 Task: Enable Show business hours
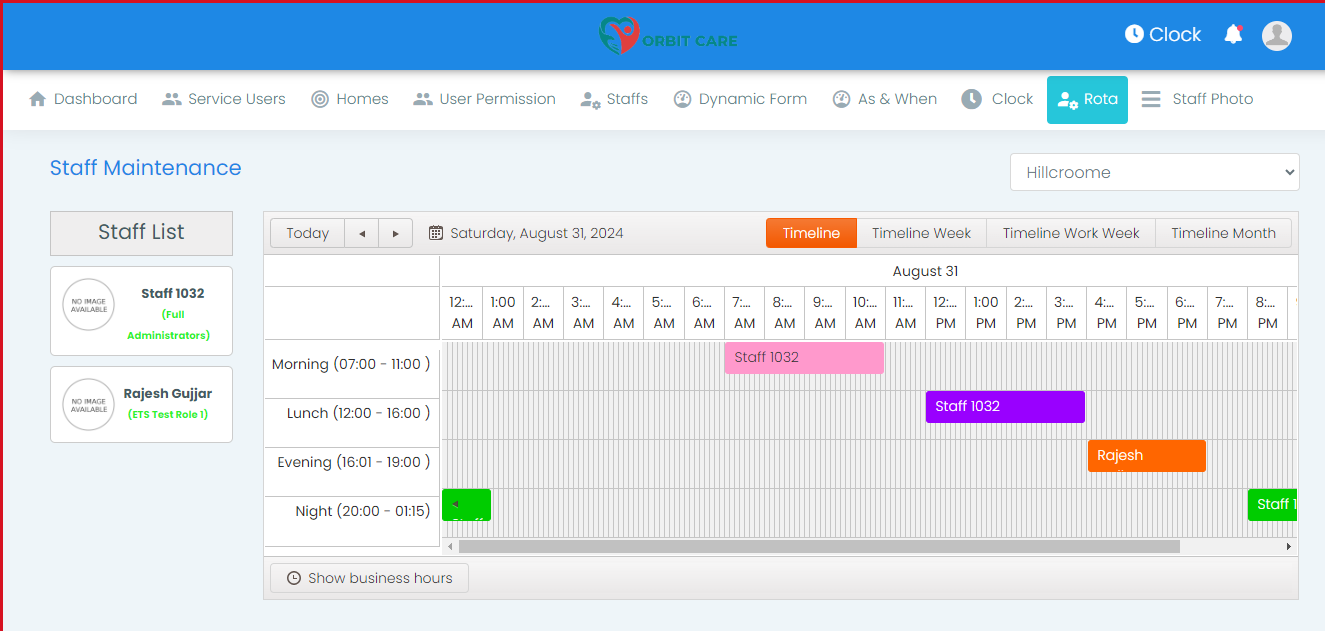(369, 577)
